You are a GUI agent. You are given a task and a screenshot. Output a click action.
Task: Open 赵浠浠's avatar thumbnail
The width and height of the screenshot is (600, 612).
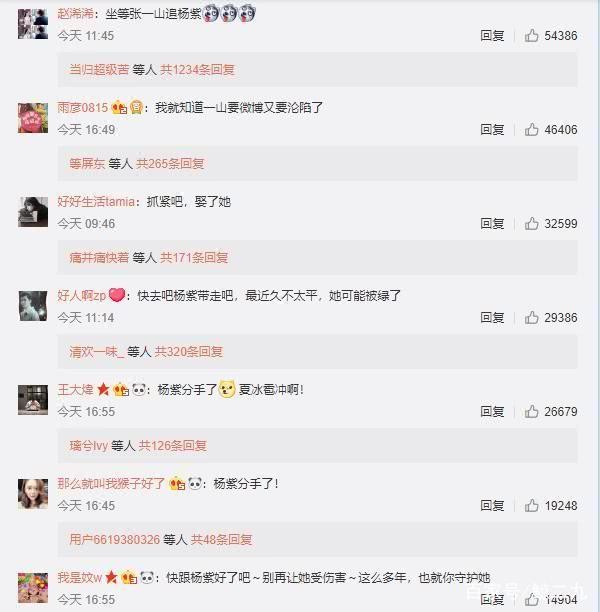pos(33,24)
